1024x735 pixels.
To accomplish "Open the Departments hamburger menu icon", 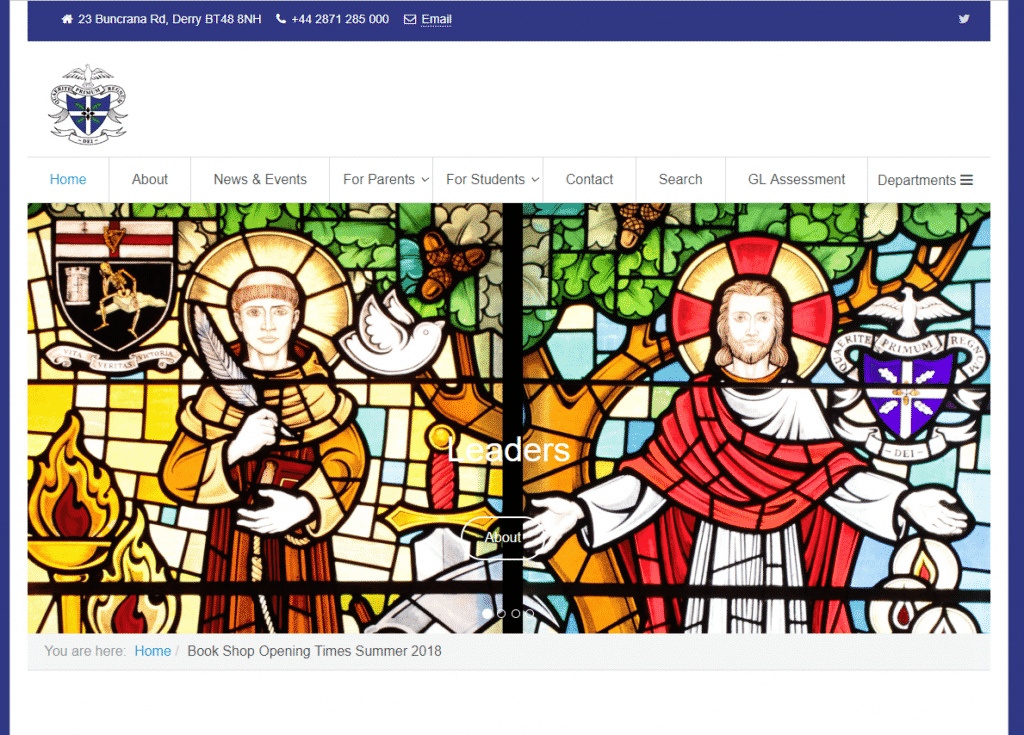I will [x=967, y=180].
